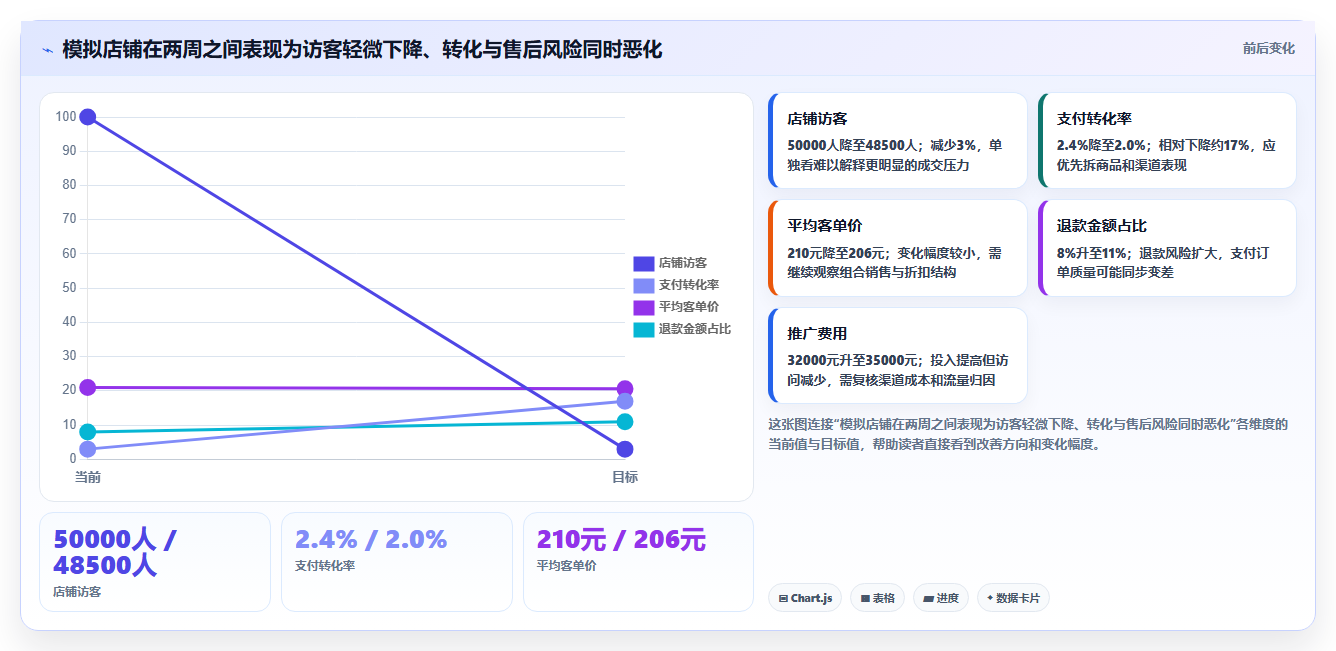The height and width of the screenshot is (651, 1336).
Task: Open the 店铺访客 detail card heading
Action: pos(818,118)
